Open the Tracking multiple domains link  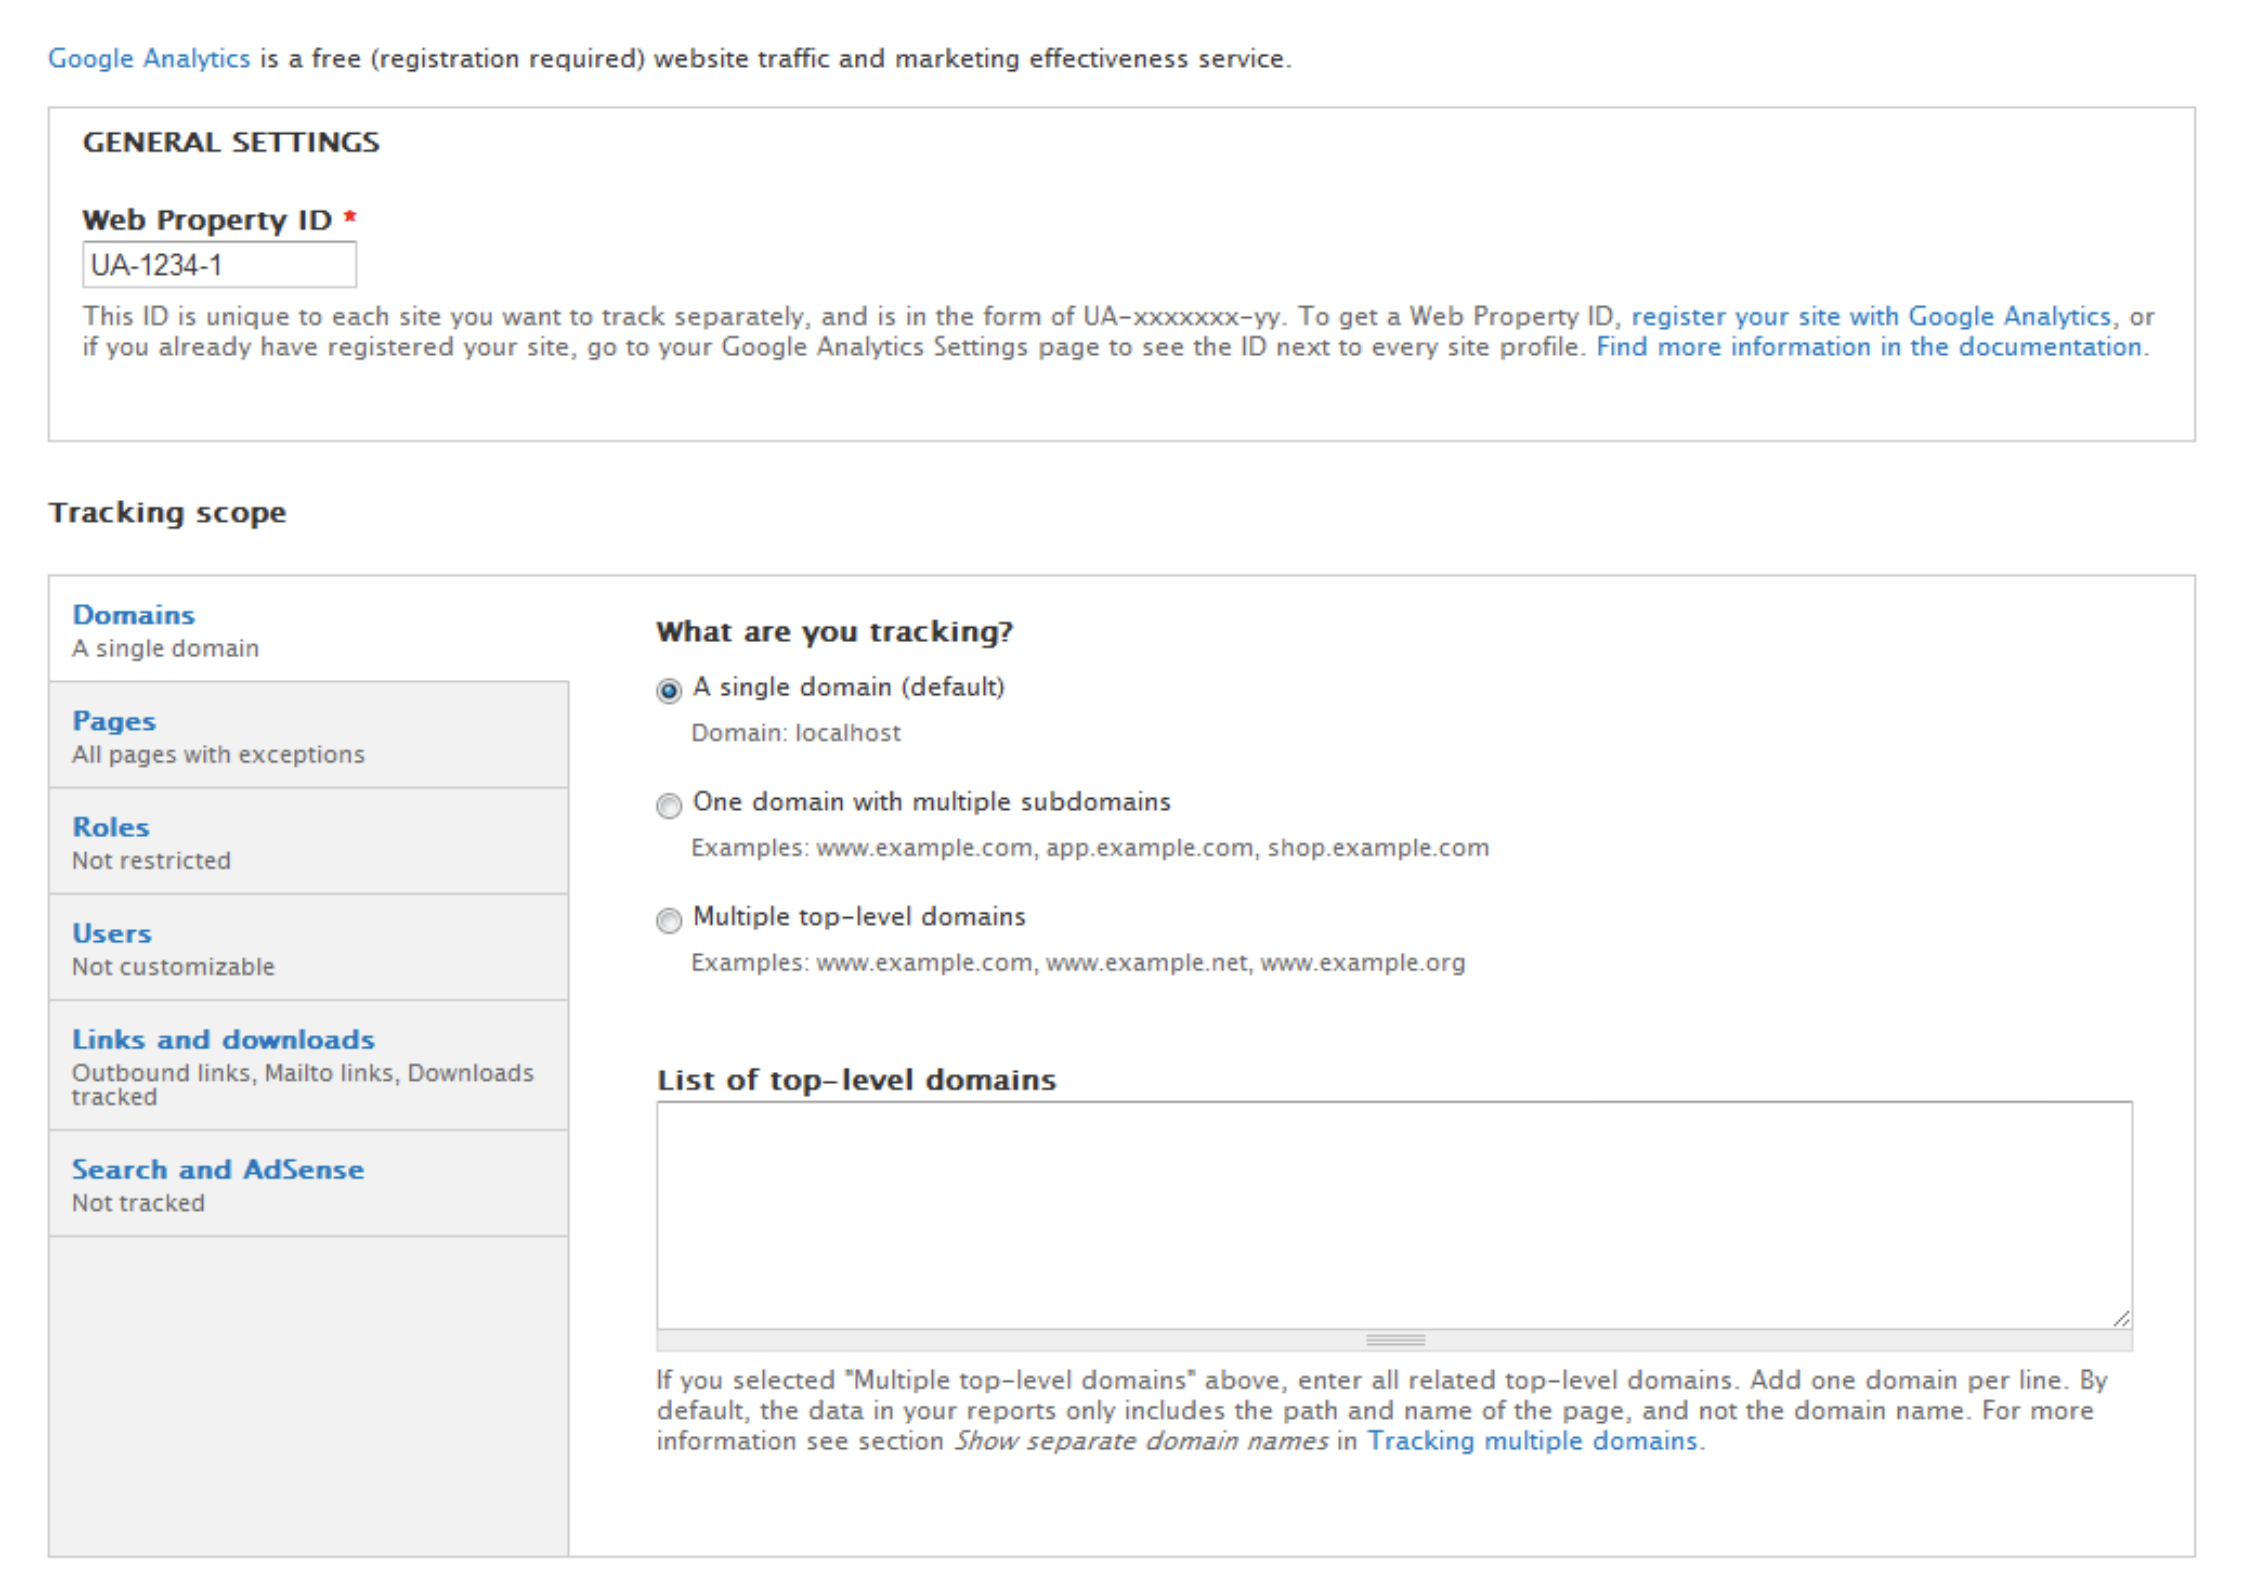coord(1532,1441)
